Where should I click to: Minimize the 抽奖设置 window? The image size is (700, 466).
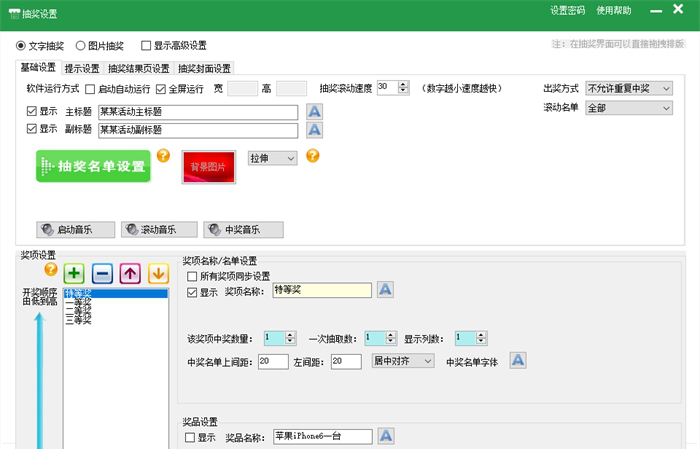click(x=656, y=11)
